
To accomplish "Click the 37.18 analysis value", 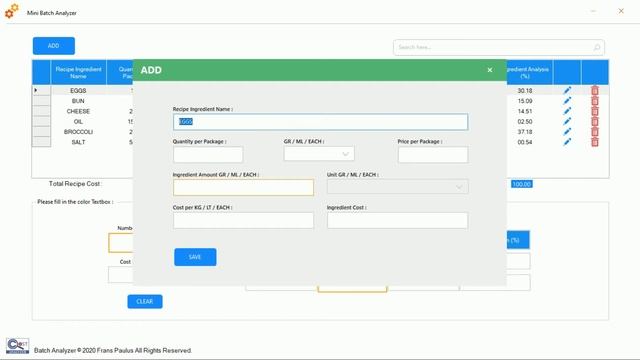I will [524, 131].
